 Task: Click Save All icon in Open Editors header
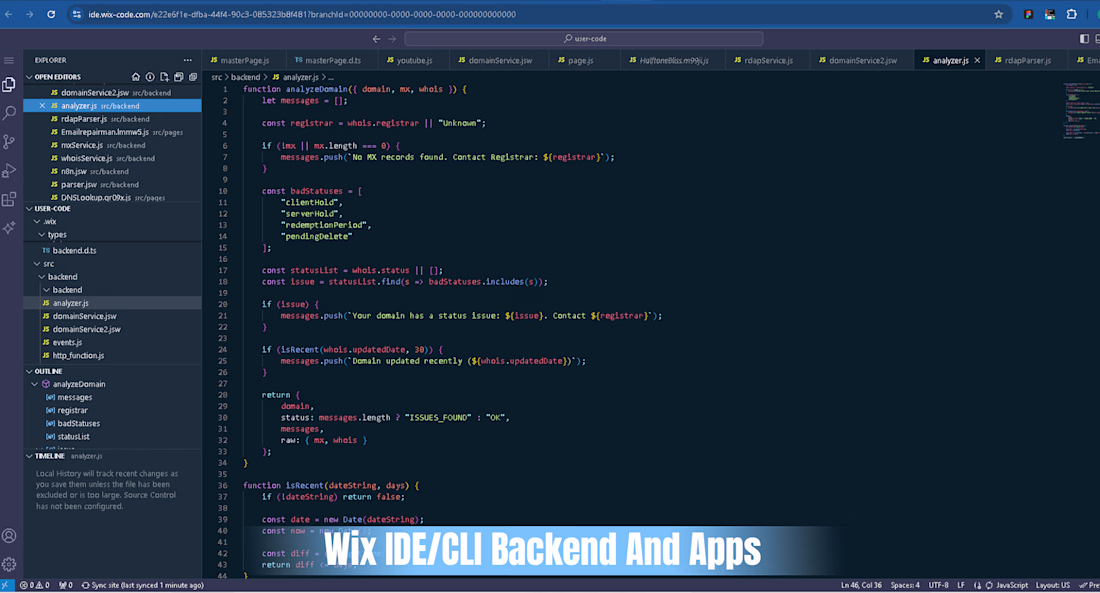pyautogui.click(x=179, y=77)
